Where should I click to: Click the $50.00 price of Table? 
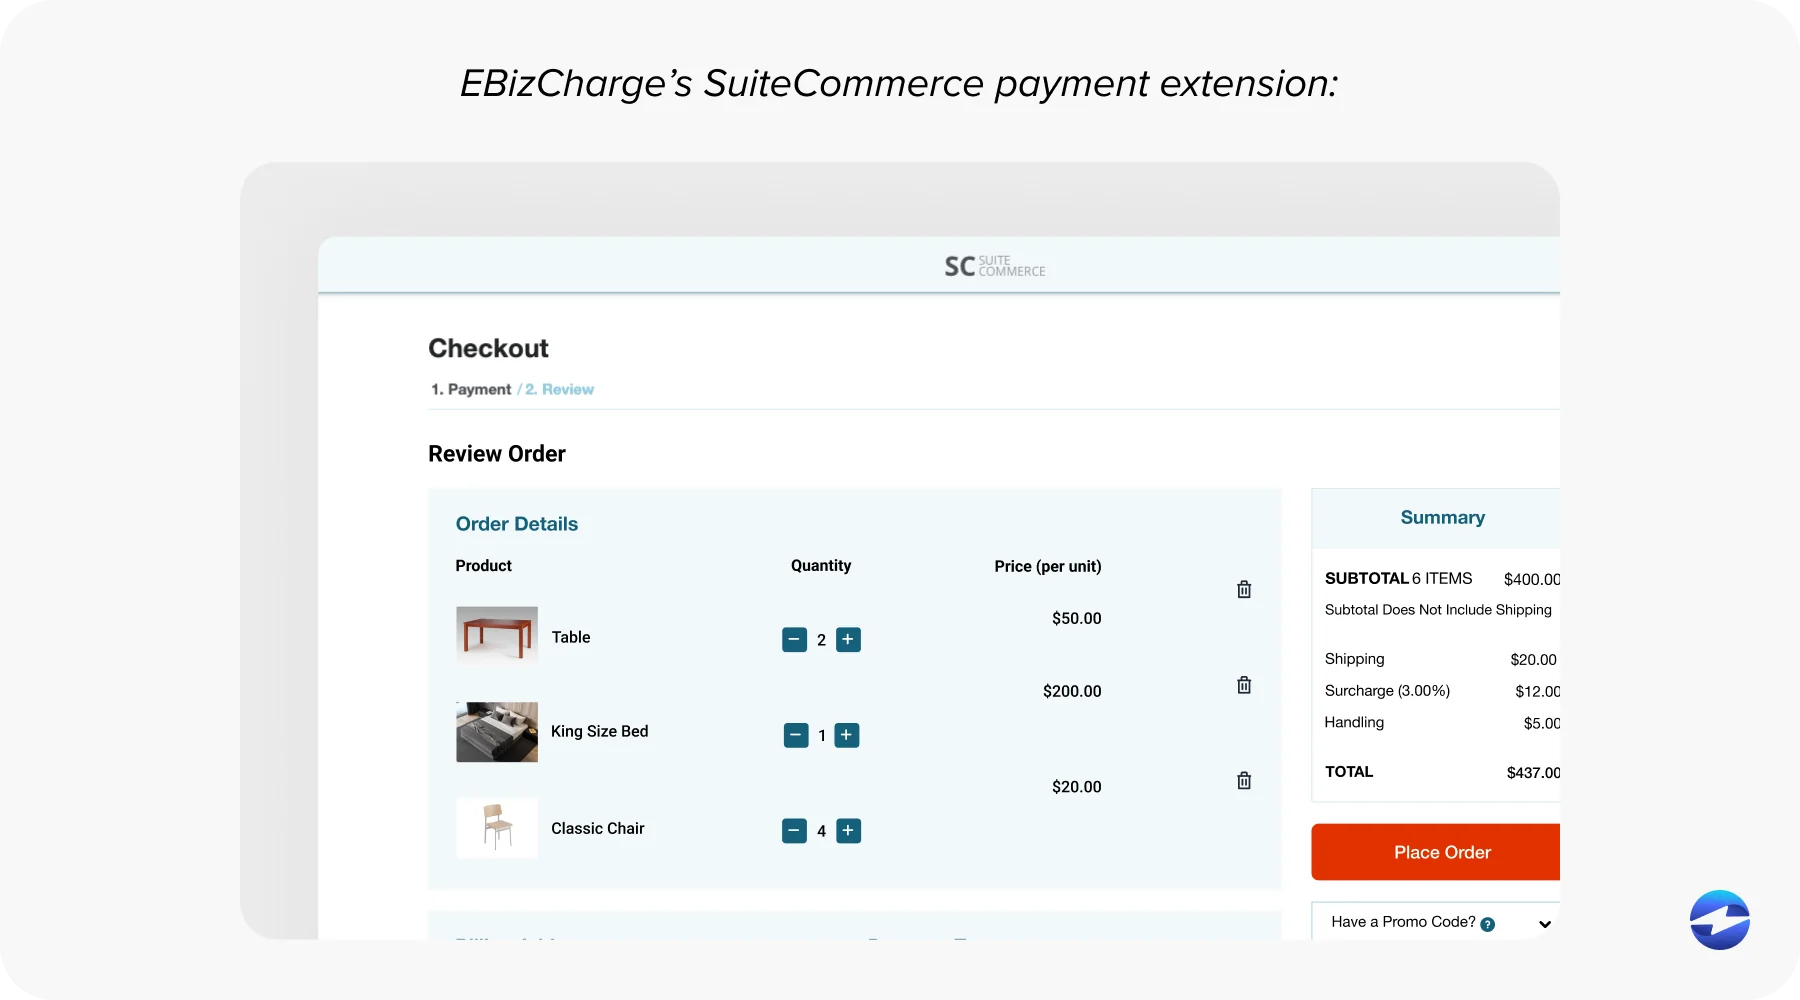click(x=1076, y=618)
